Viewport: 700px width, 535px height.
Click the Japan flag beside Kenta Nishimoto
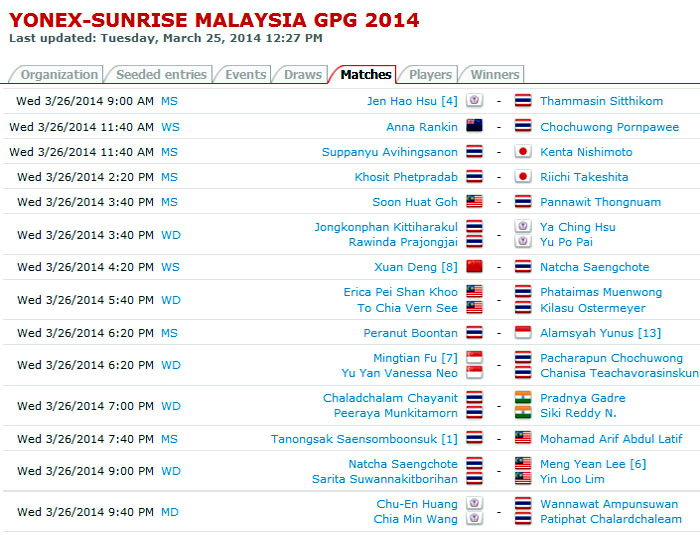click(523, 151)
